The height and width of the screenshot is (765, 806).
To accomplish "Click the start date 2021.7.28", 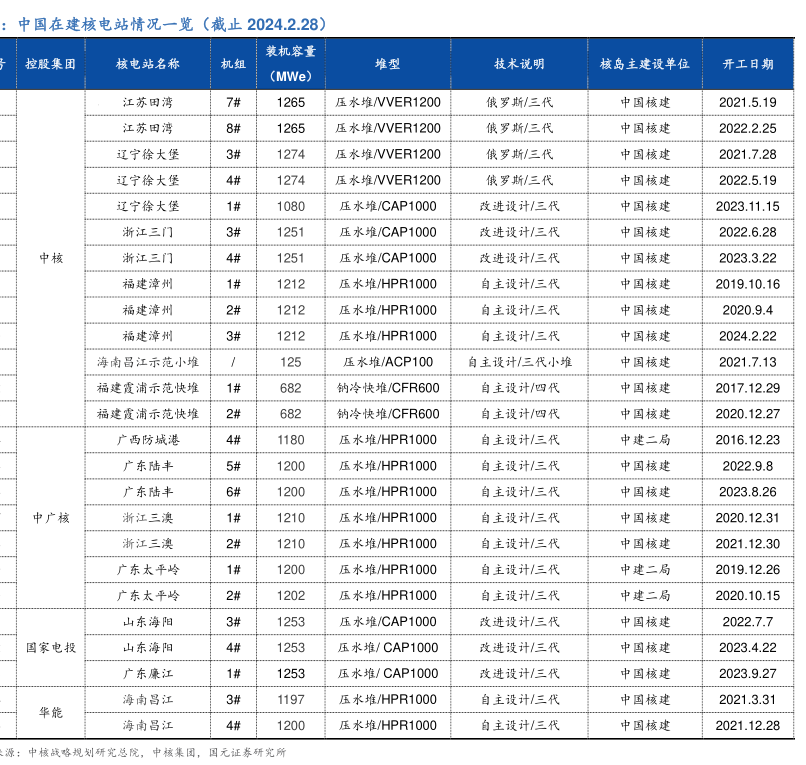I will pos(748,154).
